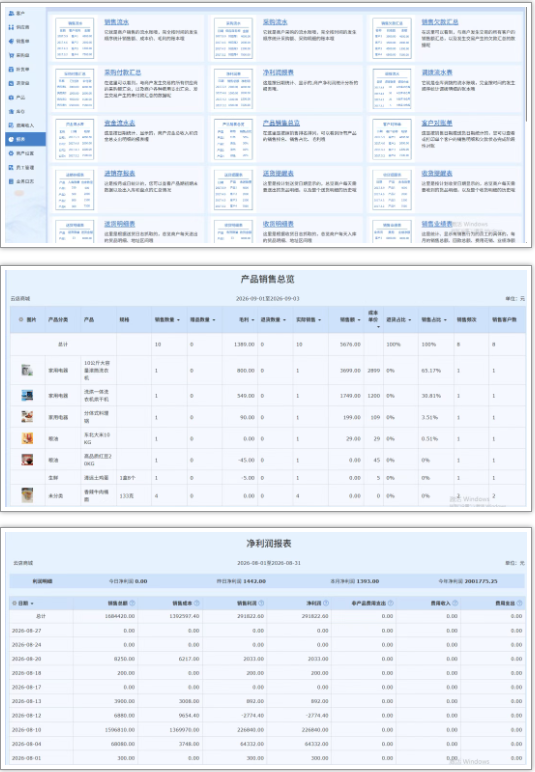Click the 净利润报表 report thumbnail icon
535x772 pixels.
[233, 89]
